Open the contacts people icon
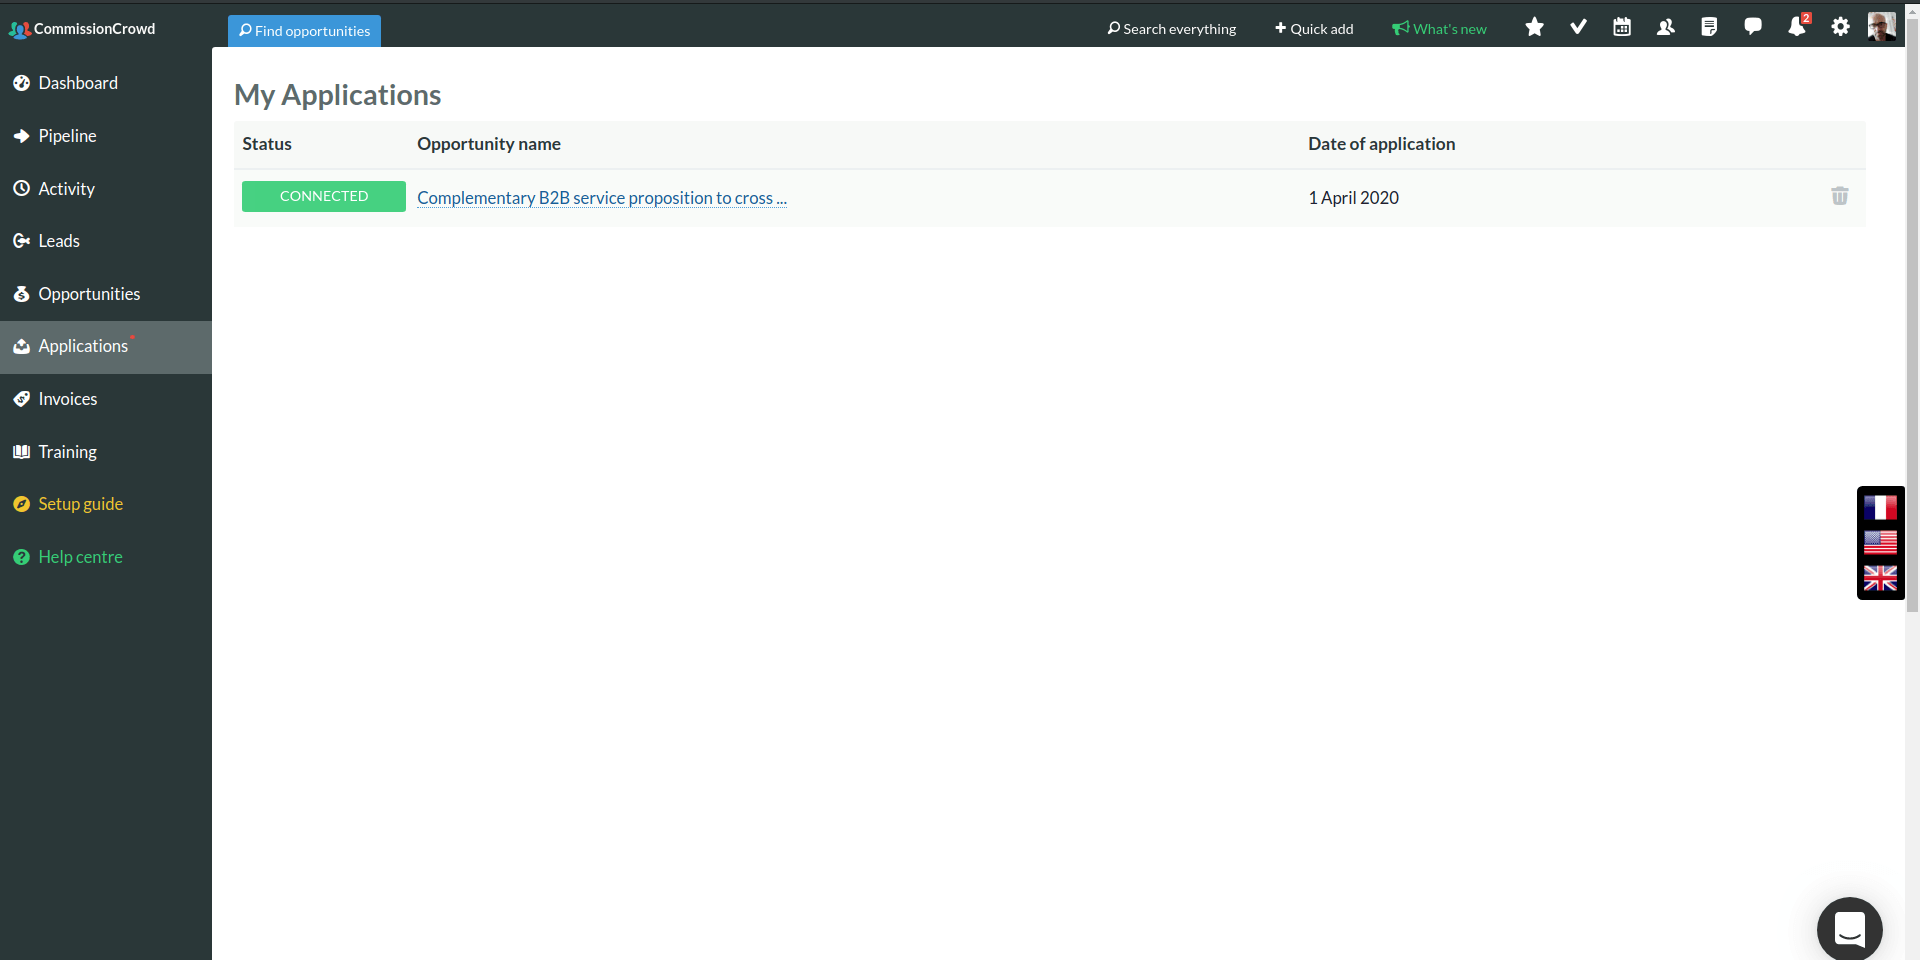1920x960 pixels. tap(1665, 28)
